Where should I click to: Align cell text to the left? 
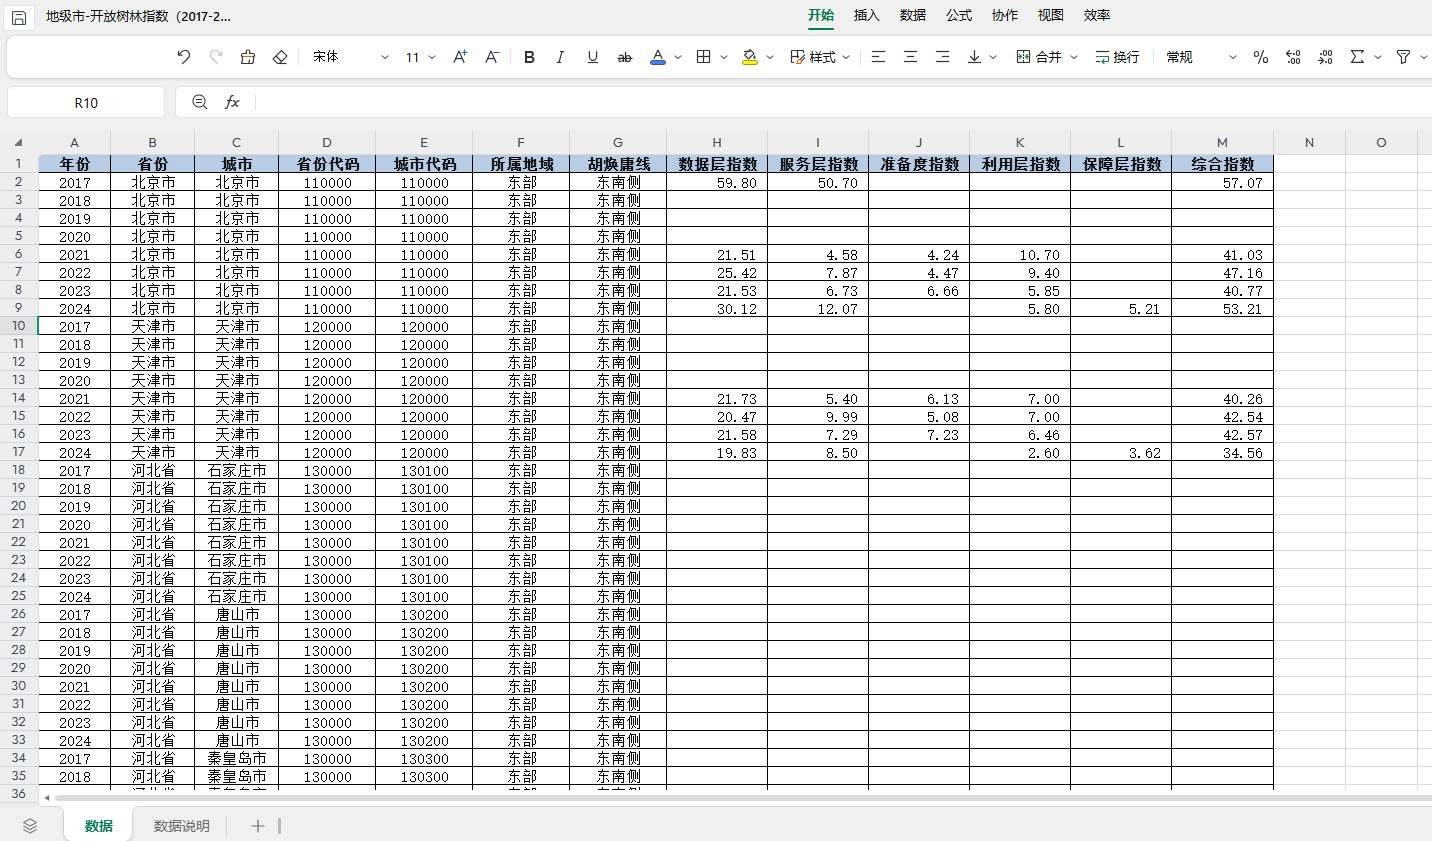tap(878, 57)
